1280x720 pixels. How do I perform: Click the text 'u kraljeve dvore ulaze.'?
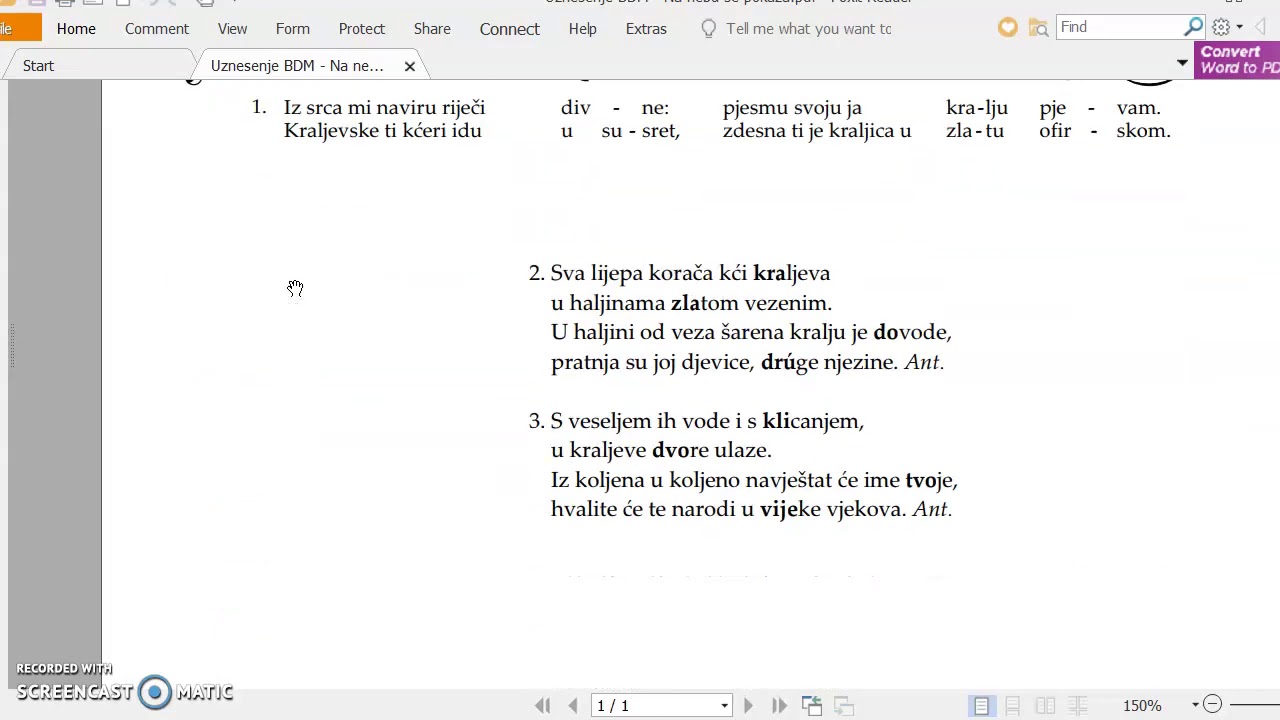coord(661,450)
